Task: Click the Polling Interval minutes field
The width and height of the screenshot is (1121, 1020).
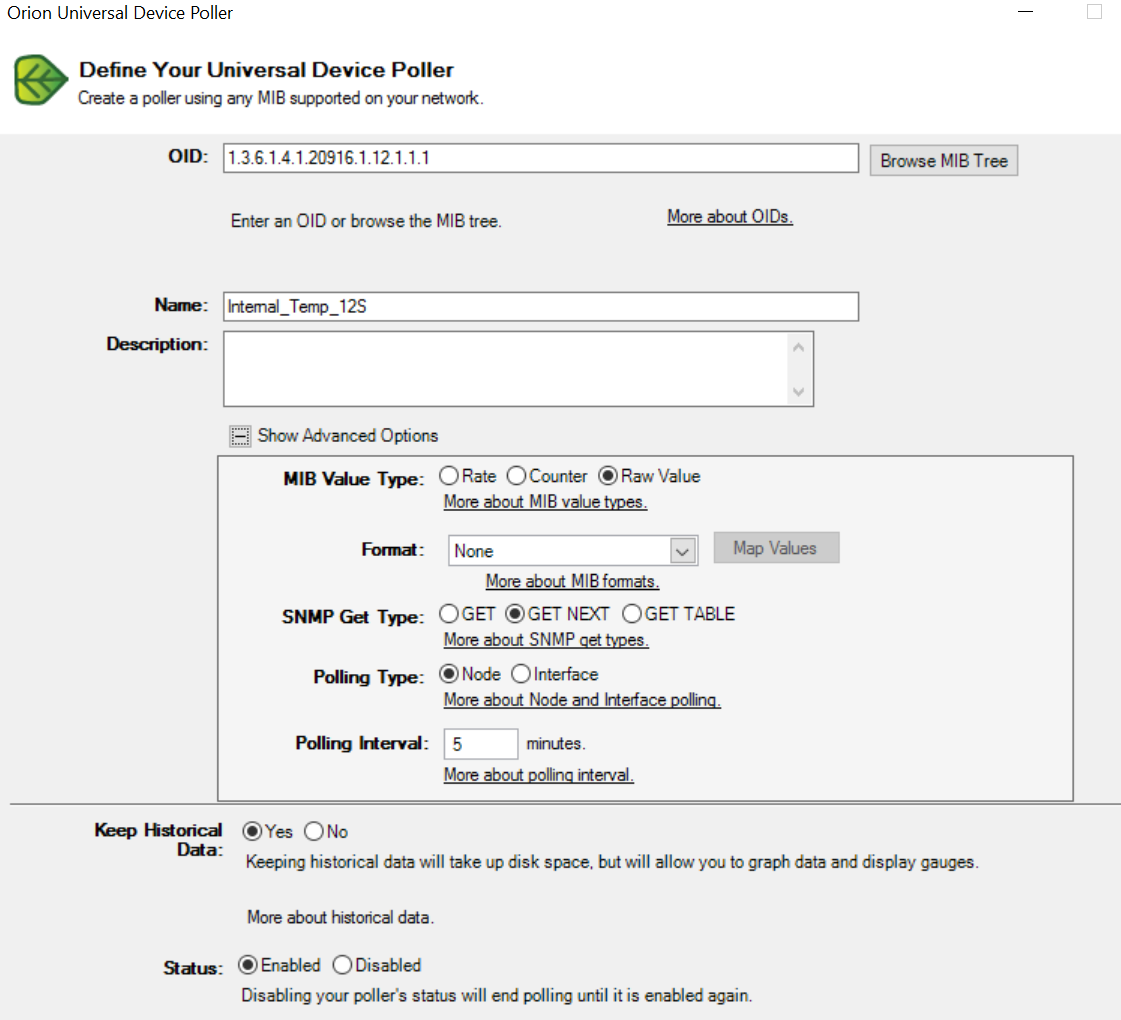Action: click(480, 744)
